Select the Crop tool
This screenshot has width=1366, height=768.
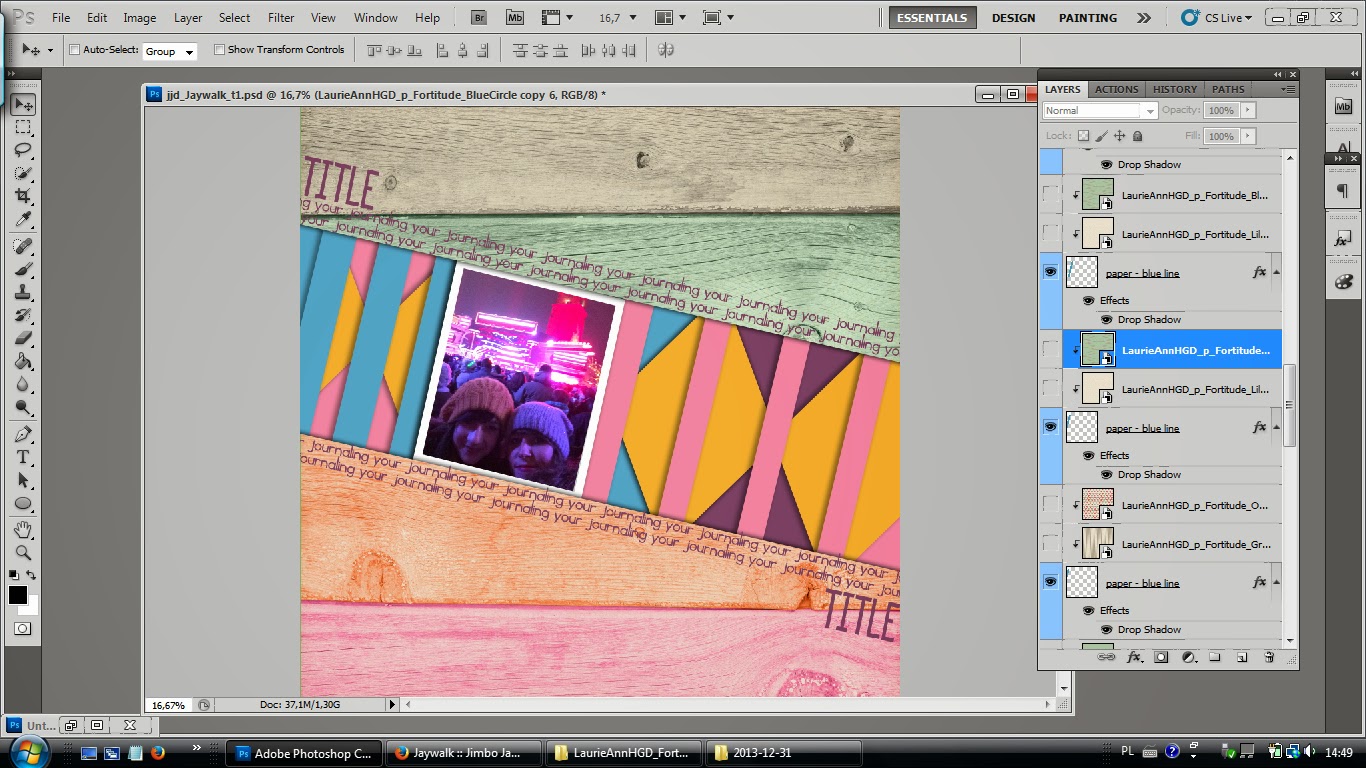(23, 196)
